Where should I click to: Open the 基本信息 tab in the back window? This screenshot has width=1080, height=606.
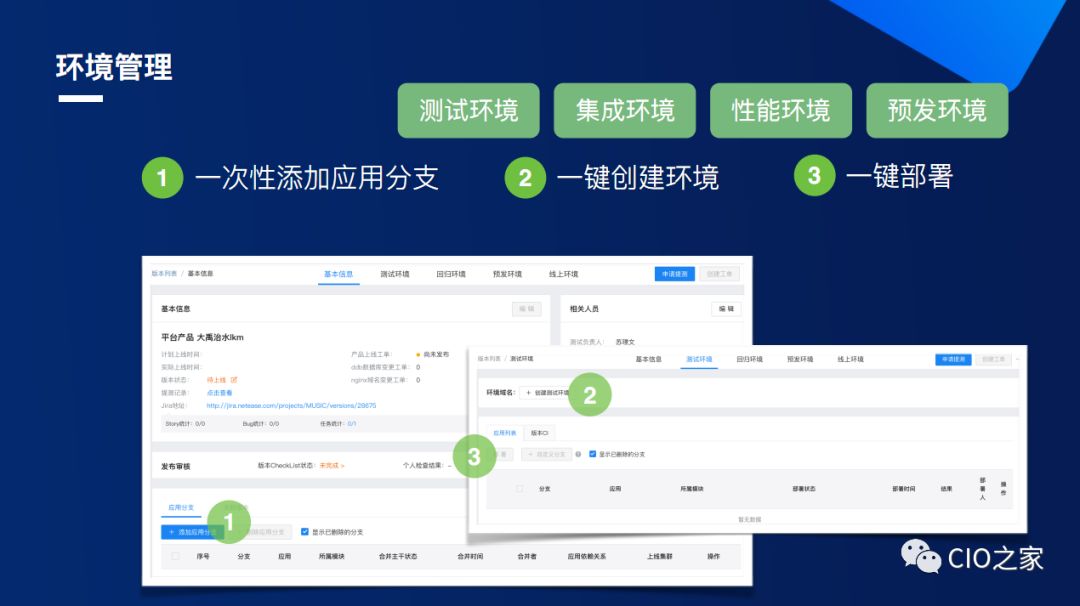[338, 274]
